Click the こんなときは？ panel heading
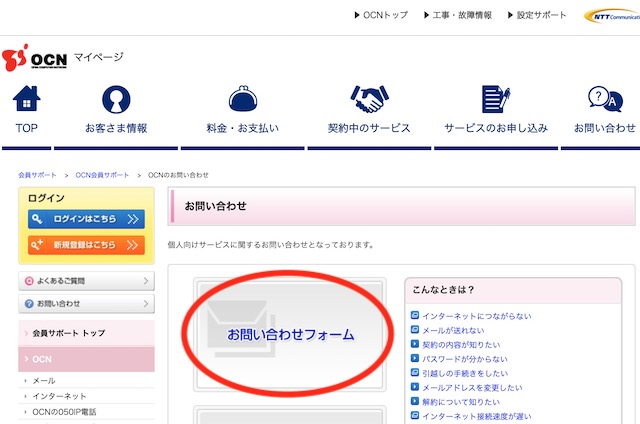Screen dimensions: 640x424 (x=443, y=289)
